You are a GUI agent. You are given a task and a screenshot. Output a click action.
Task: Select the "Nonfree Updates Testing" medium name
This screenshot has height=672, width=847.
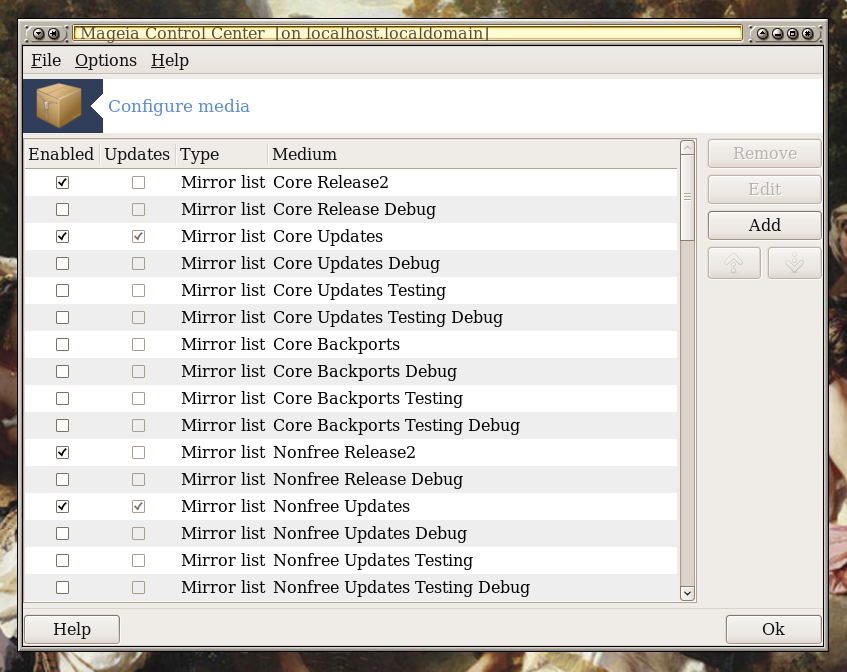click(373, 561)
